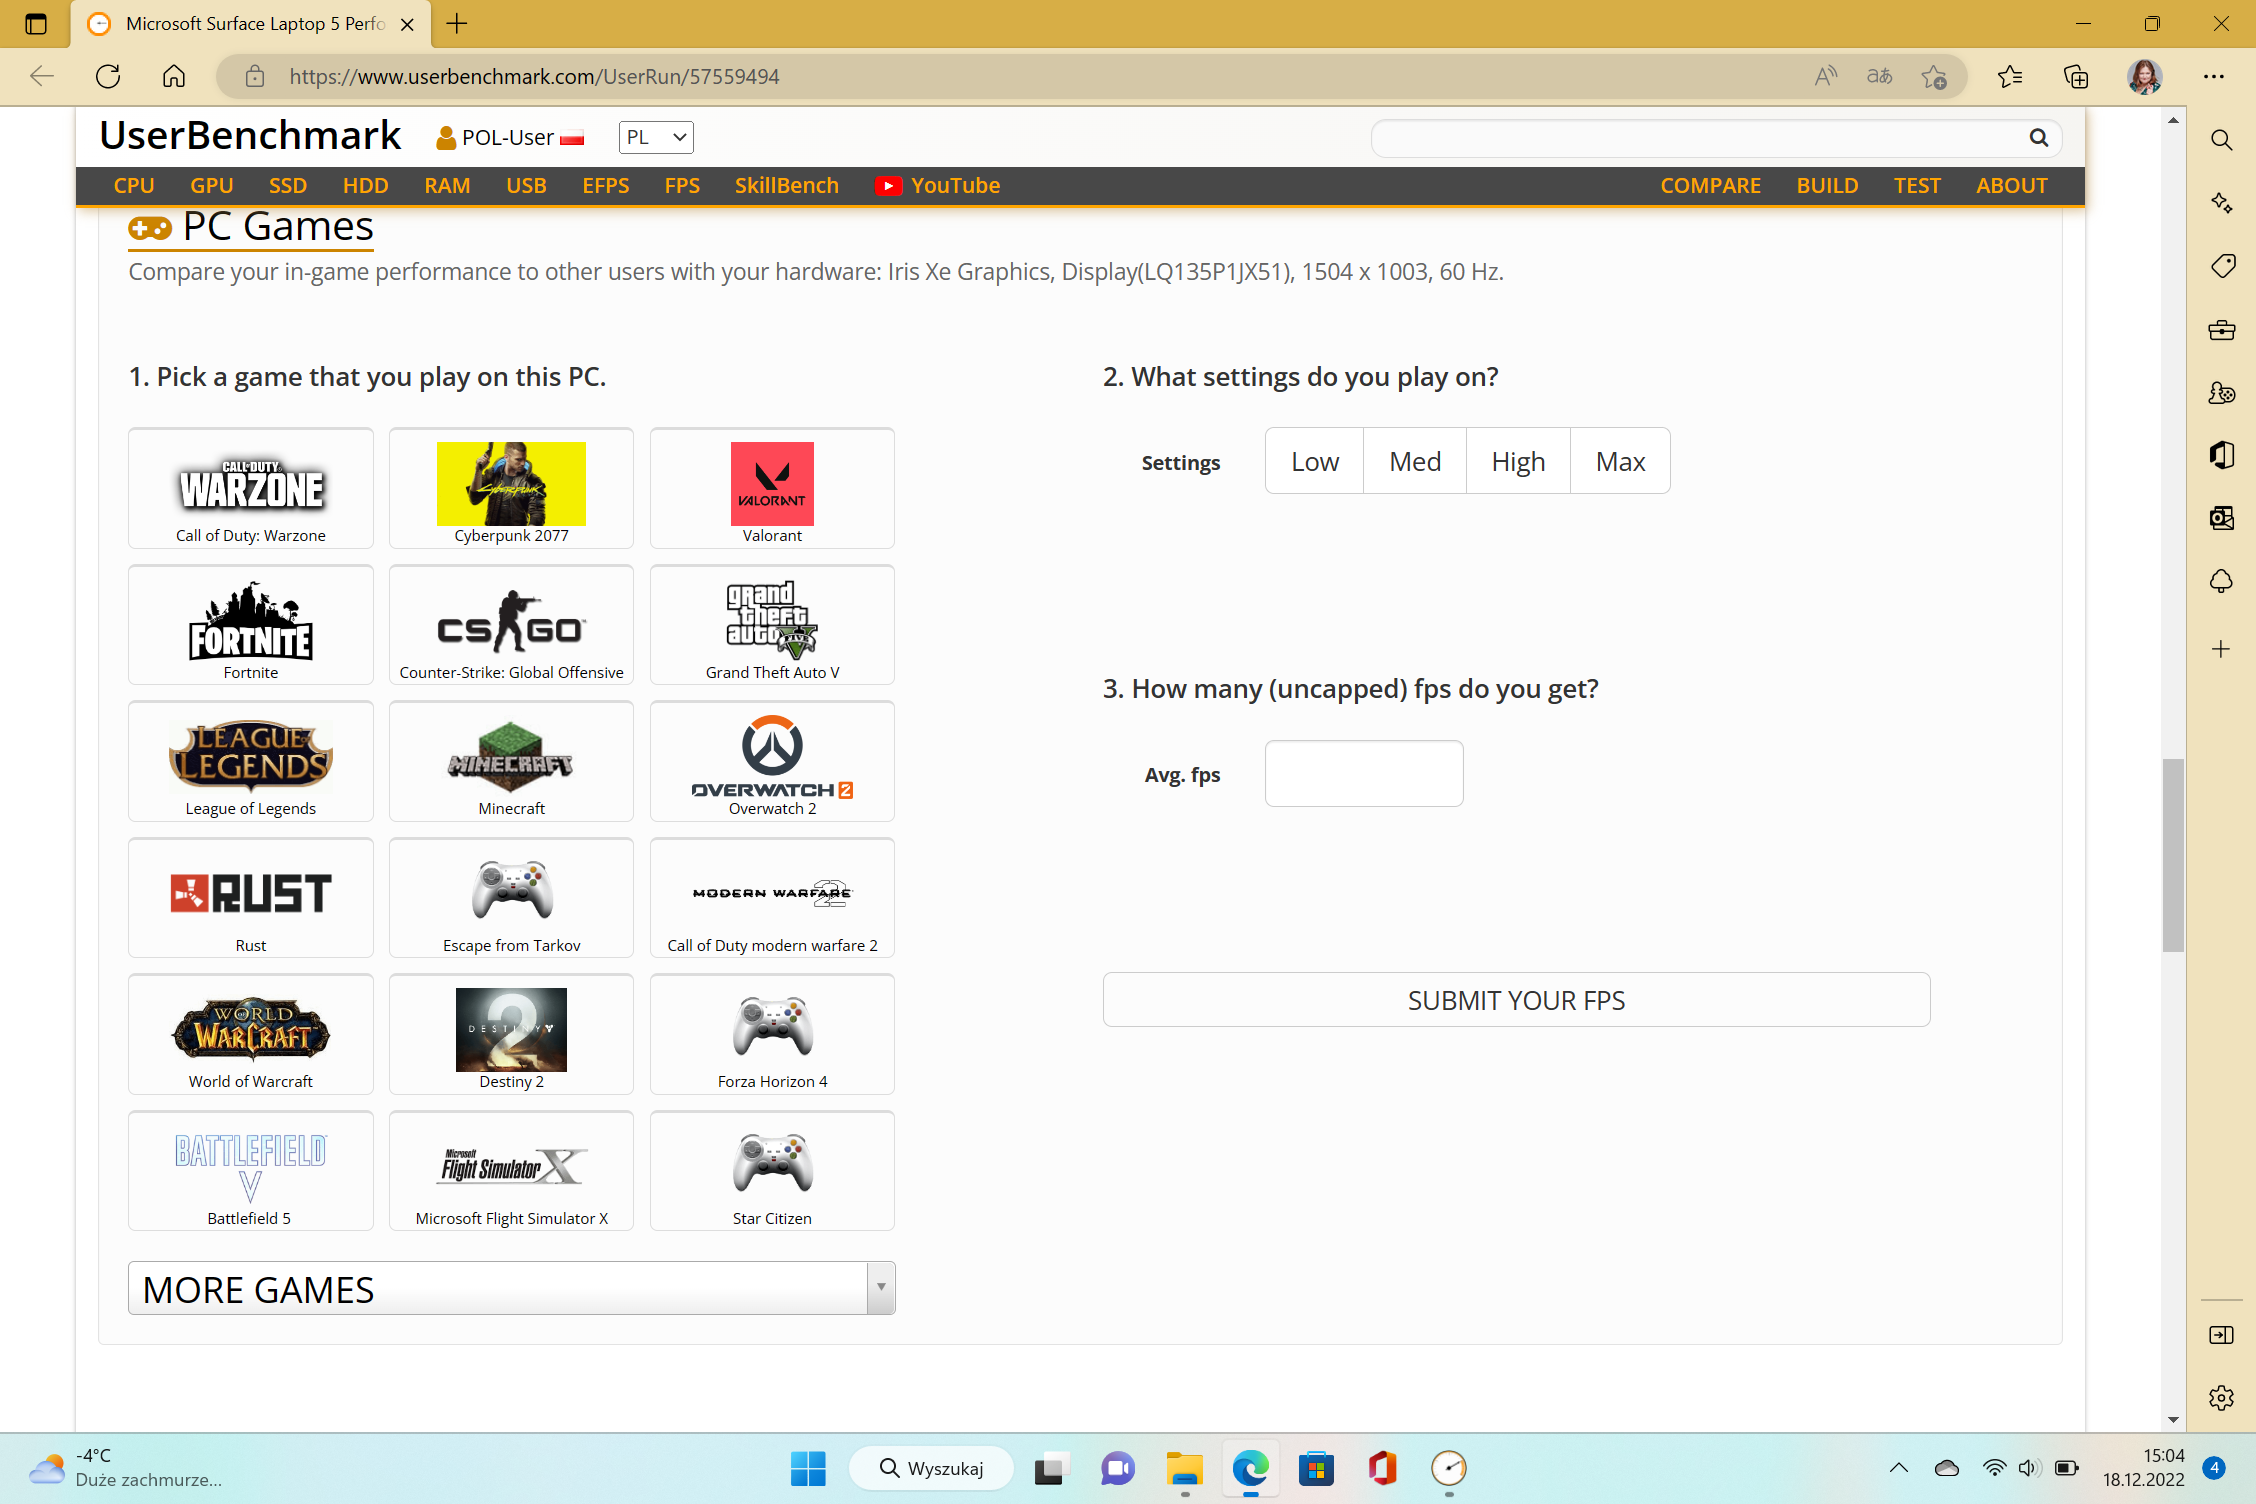2256x1504 pixels.
Task: Open the SkillBench menu item
Action: 787,186
